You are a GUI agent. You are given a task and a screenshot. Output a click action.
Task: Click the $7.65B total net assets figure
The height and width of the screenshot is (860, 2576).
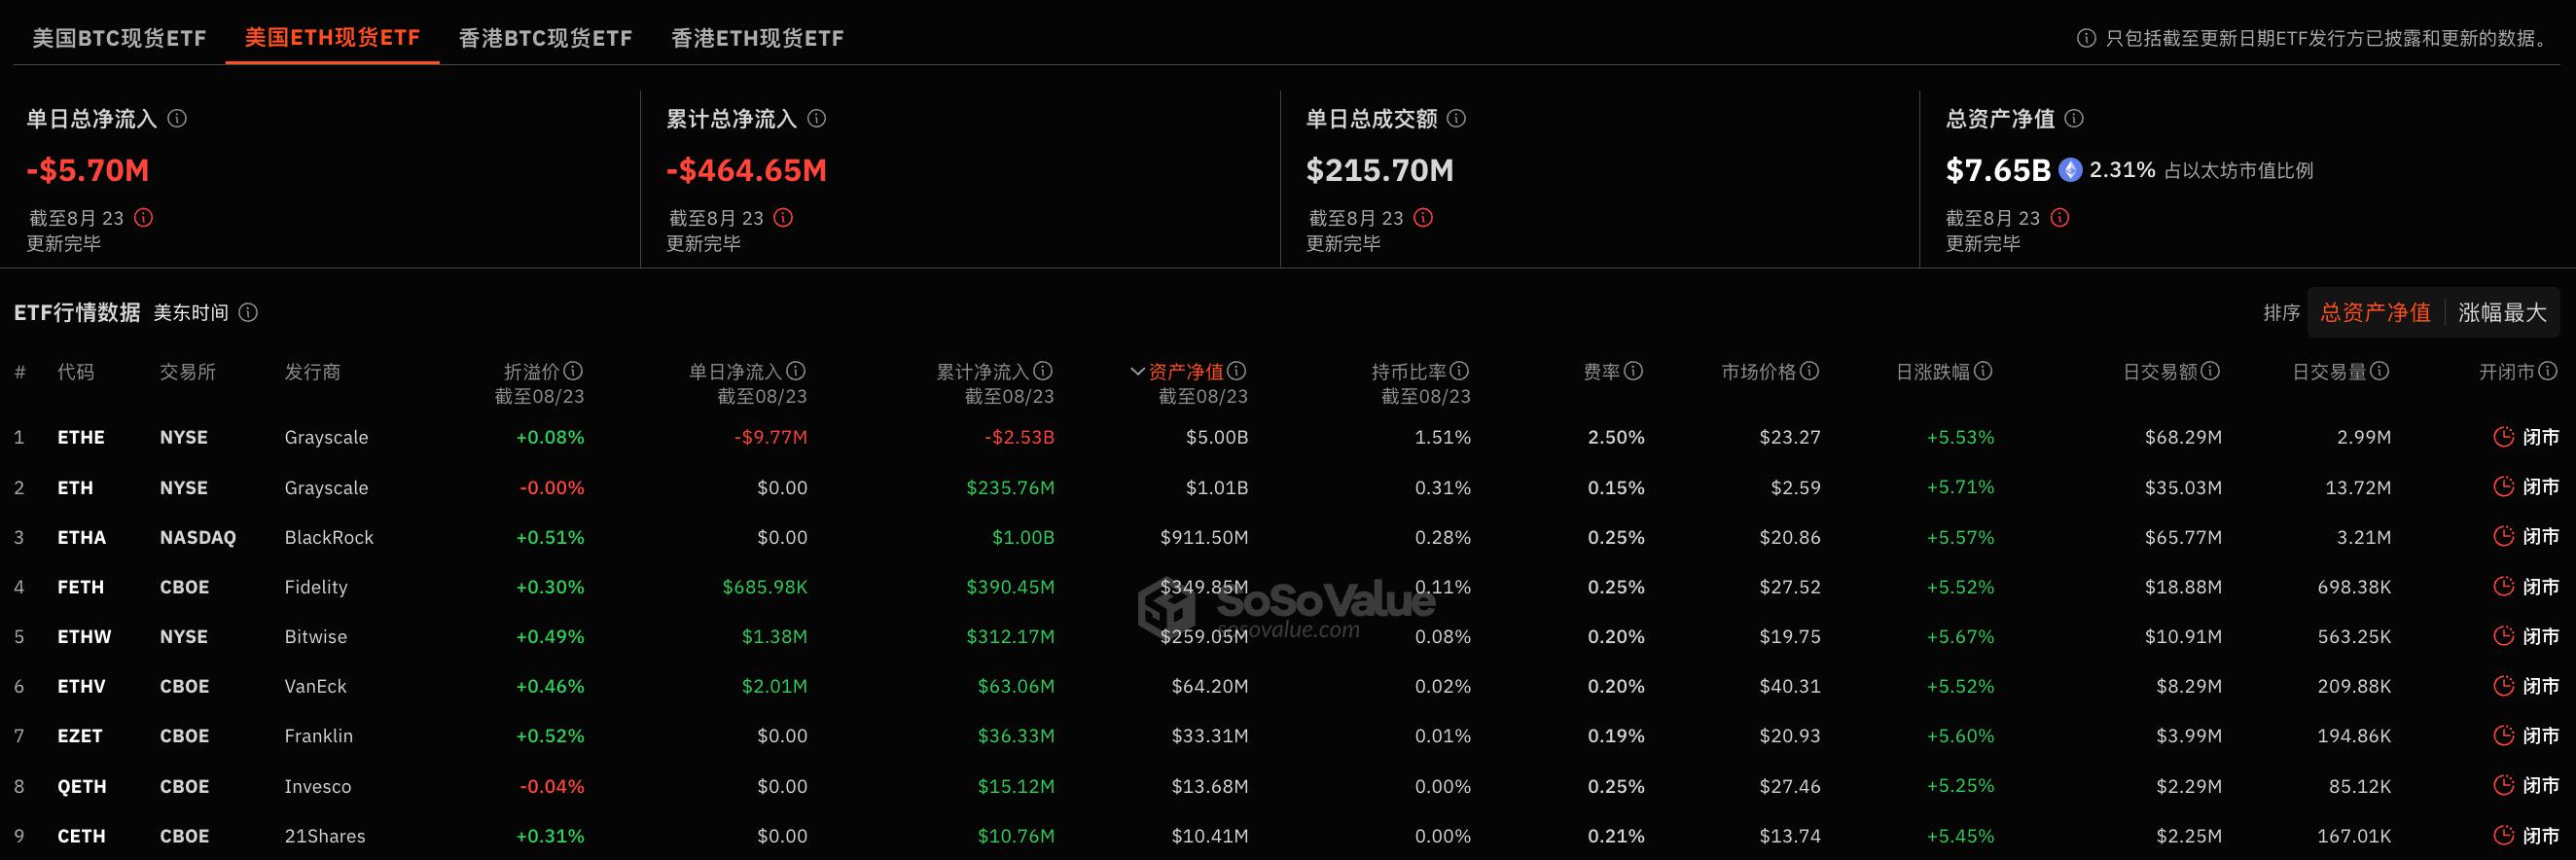click(1998, 170)
